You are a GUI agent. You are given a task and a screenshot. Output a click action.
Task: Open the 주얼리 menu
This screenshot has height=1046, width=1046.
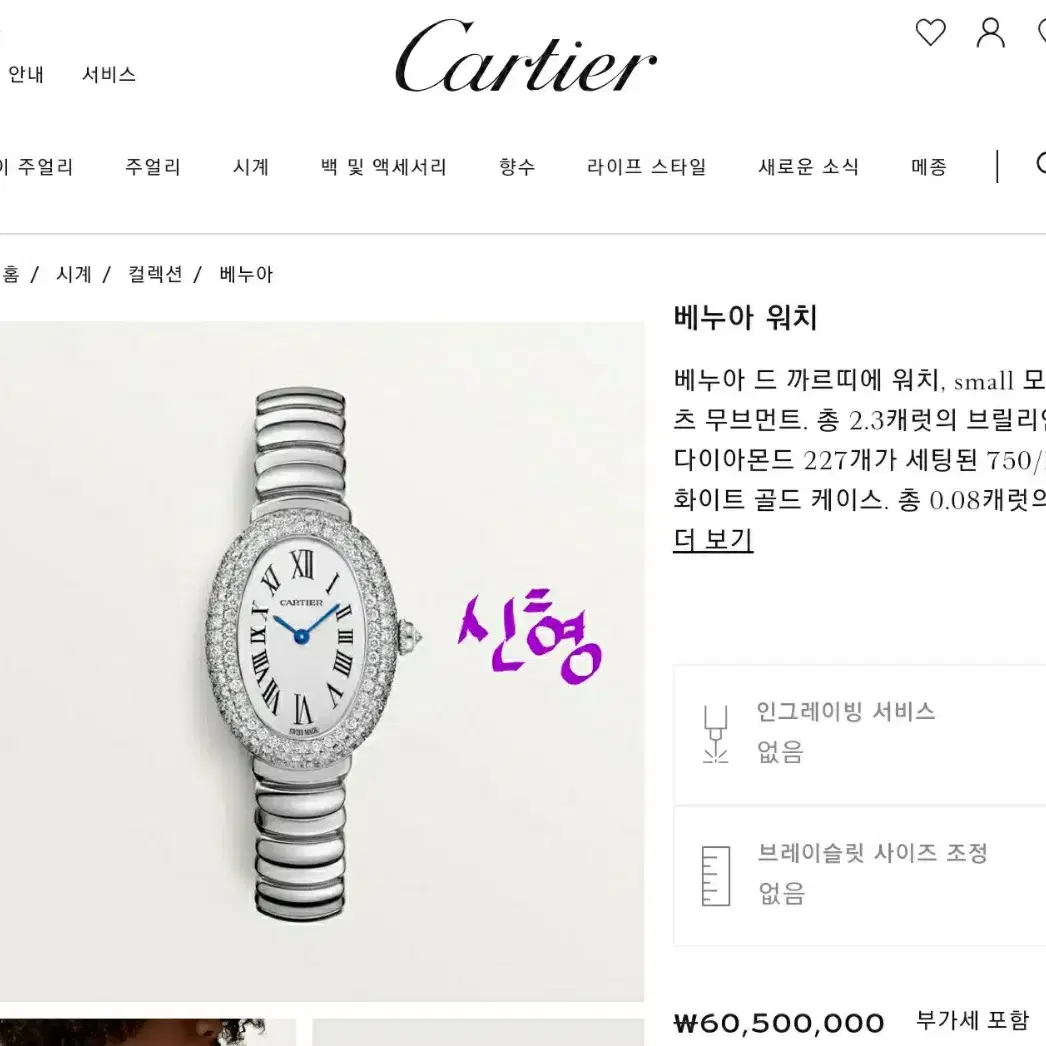[x=153, y=167]
